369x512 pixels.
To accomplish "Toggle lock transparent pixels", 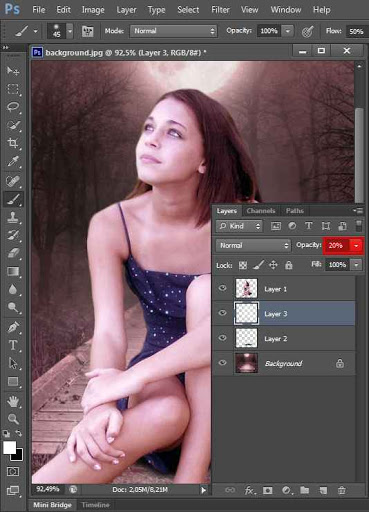I will point(243,265).
